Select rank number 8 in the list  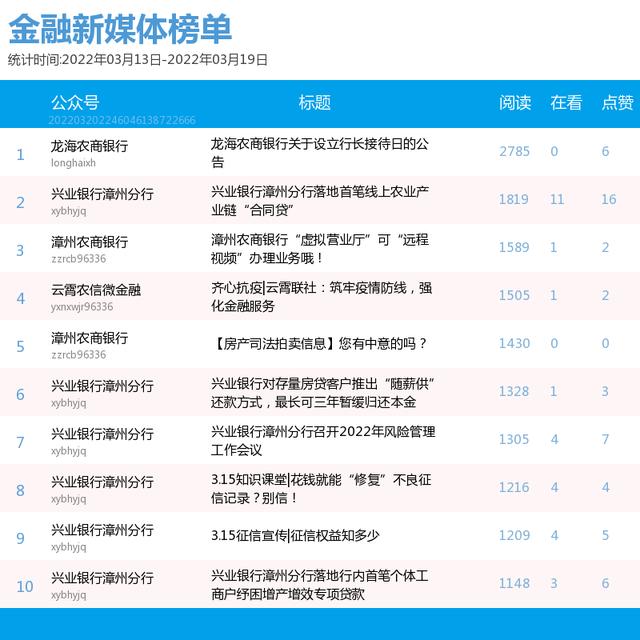pos(20,491)
